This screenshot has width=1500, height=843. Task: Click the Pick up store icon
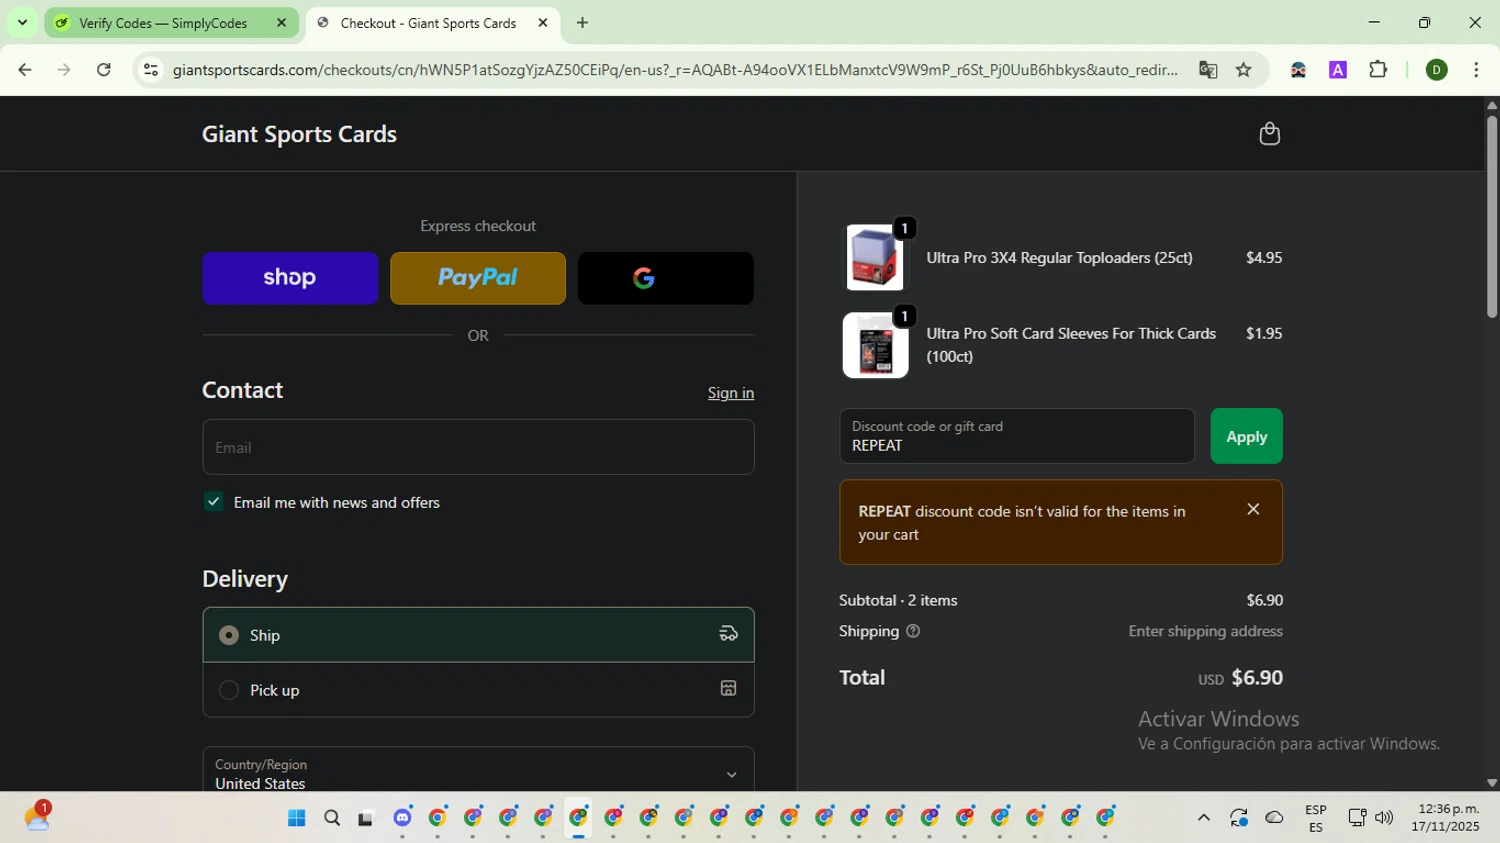pos(728,688)
